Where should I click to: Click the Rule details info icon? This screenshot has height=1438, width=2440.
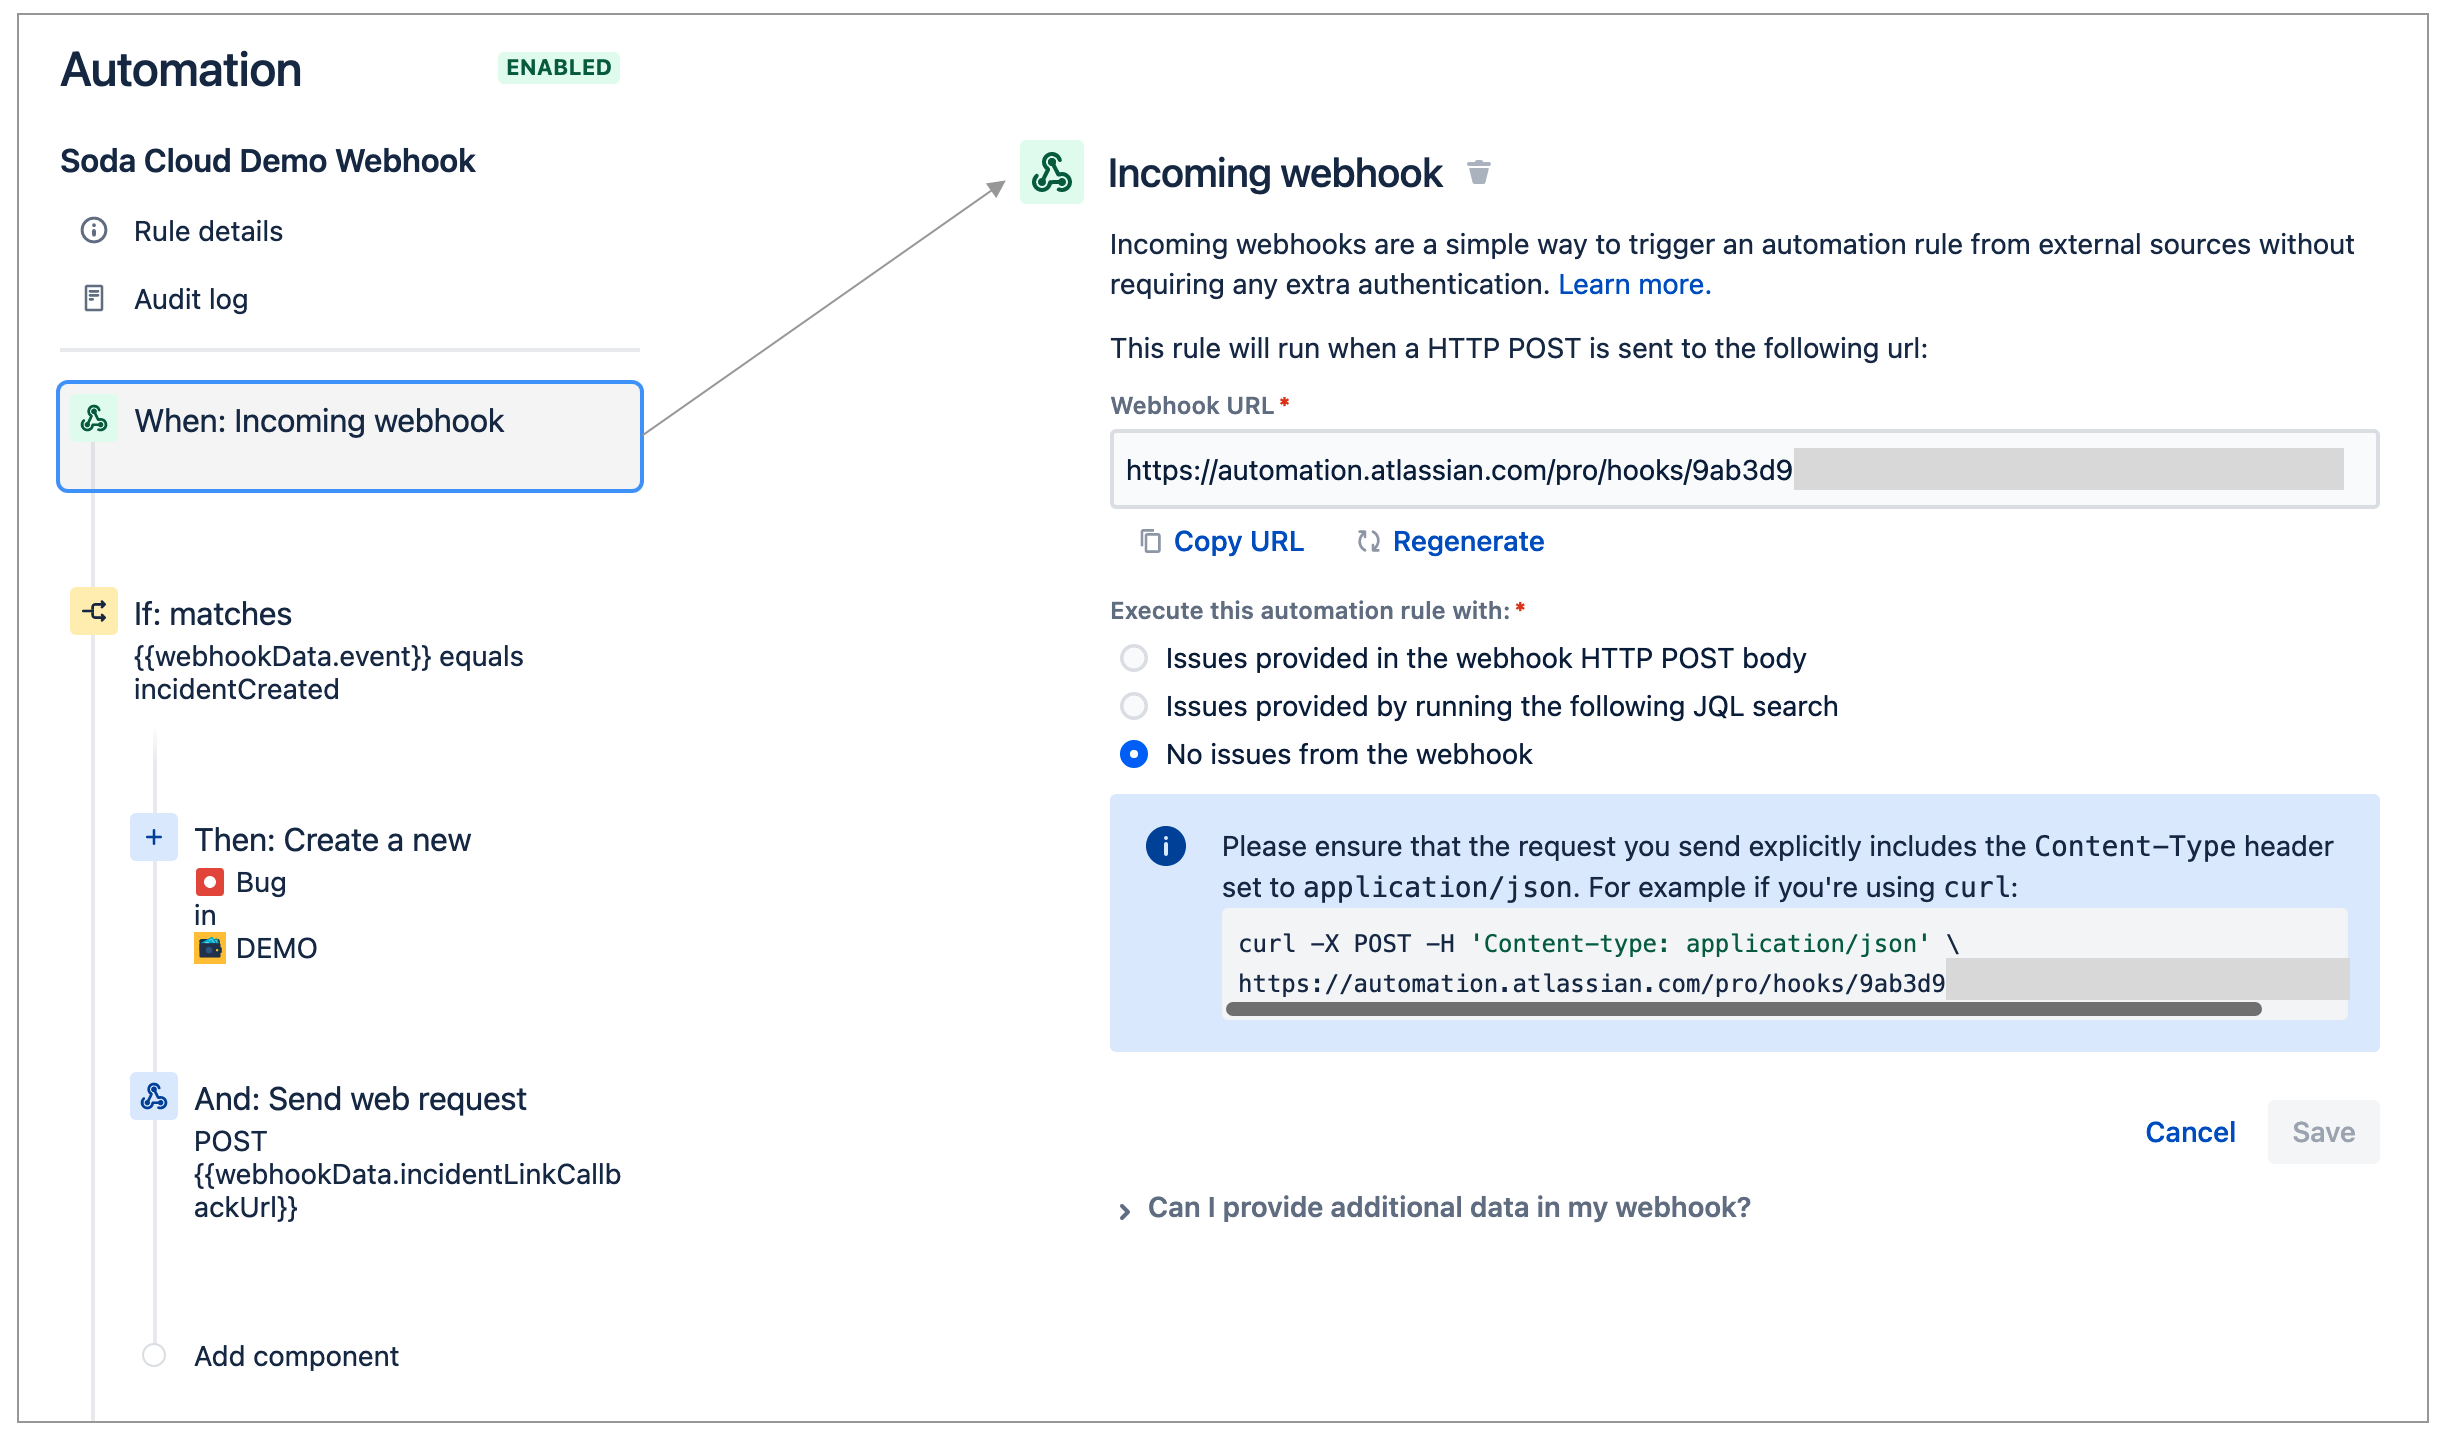[94, 231]
